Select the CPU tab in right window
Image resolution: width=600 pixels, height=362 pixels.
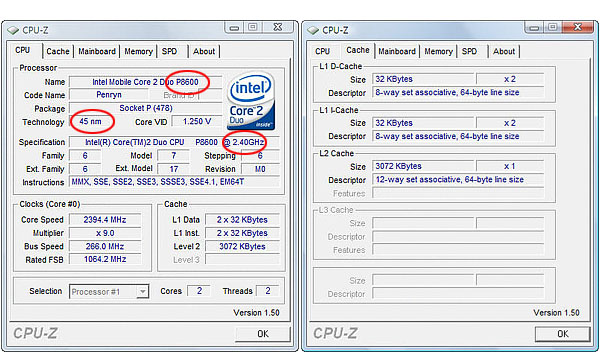(x=323, y=51)
